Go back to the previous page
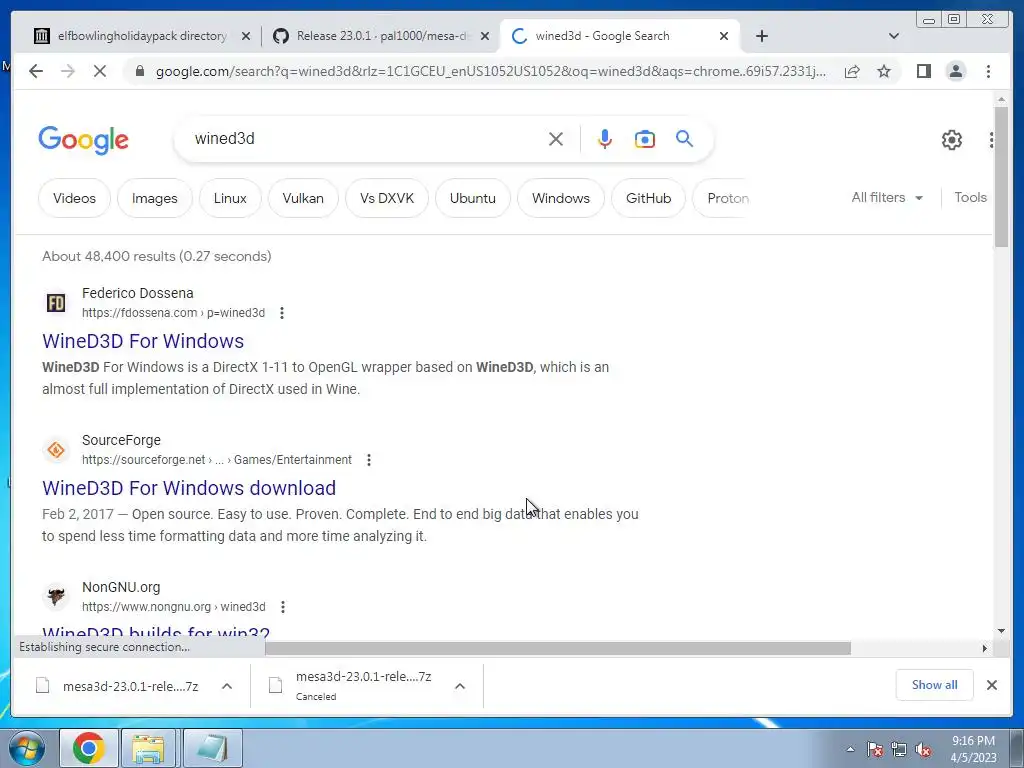1024x768 pixels. tap(36, 71)
